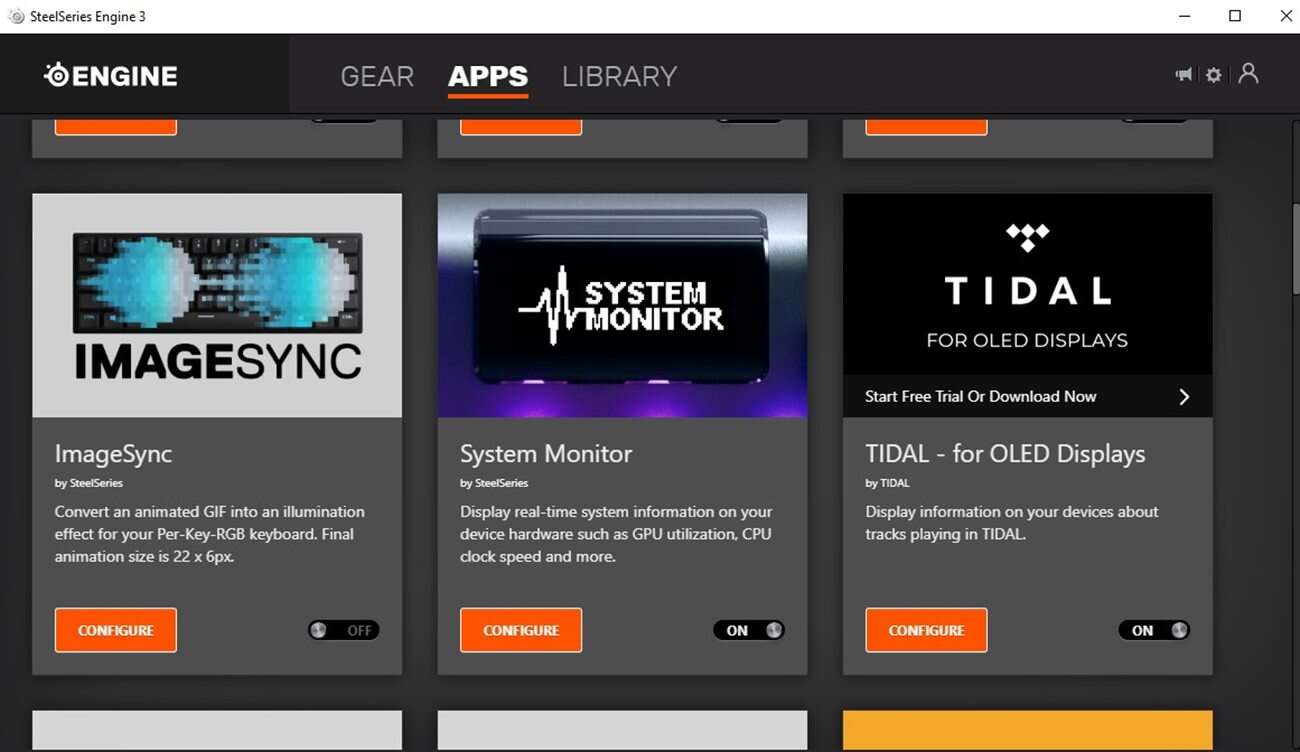Click the SteelSeries app icon in title bar
Viewport: 1300px width, 752px height.
pyautogui.click(x=16, y=16)
